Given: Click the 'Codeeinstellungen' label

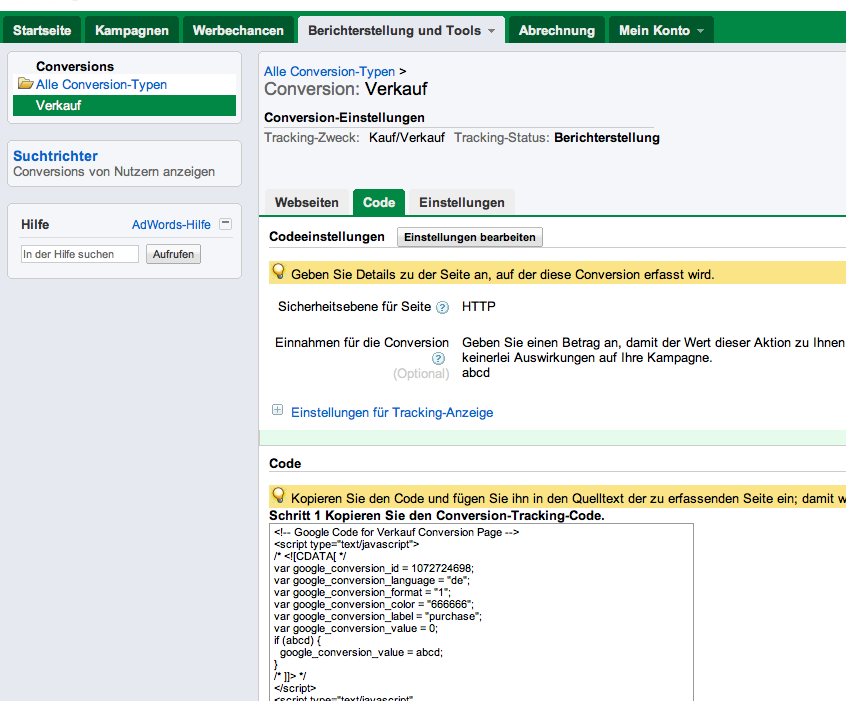Looking at the screenshot, I should click(327, 237).
